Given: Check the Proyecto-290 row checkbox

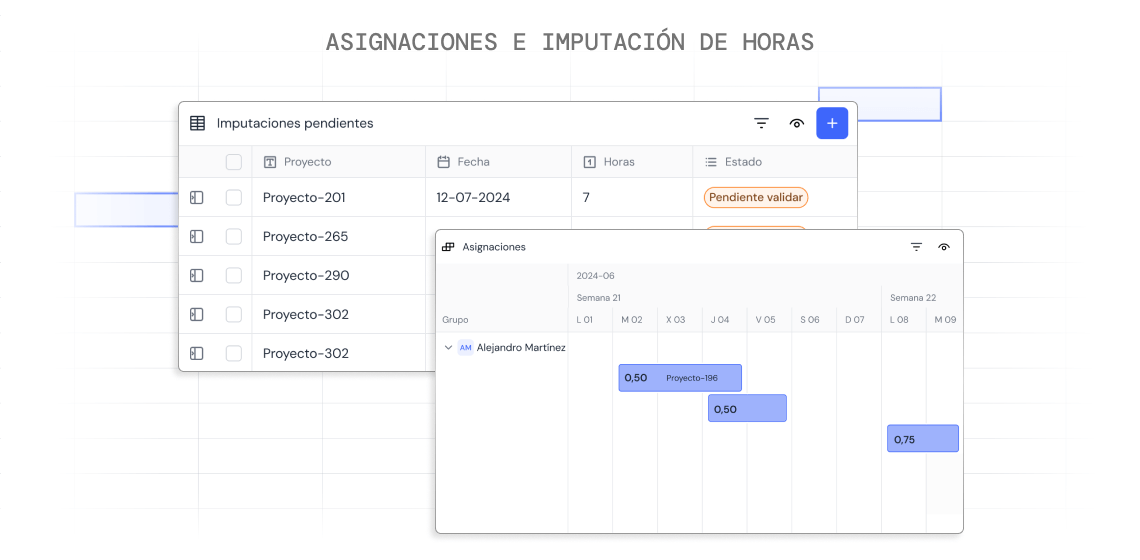Looking at the screenshot, I should 233,276.
